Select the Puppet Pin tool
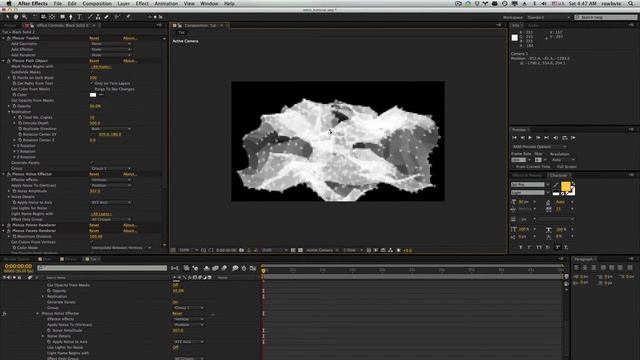The image size is (640, 360). tap(128, 17)
